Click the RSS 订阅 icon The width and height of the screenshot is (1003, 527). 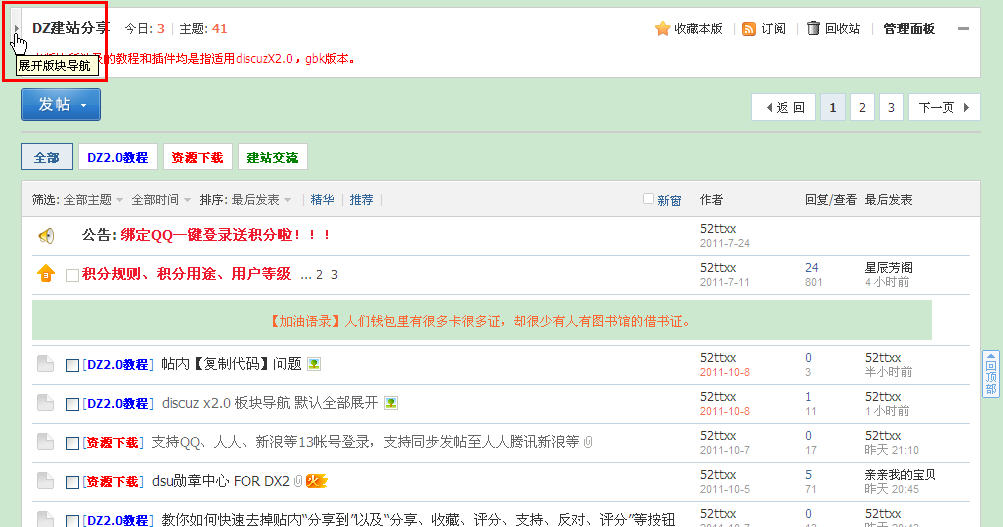(x=748, y=29)
